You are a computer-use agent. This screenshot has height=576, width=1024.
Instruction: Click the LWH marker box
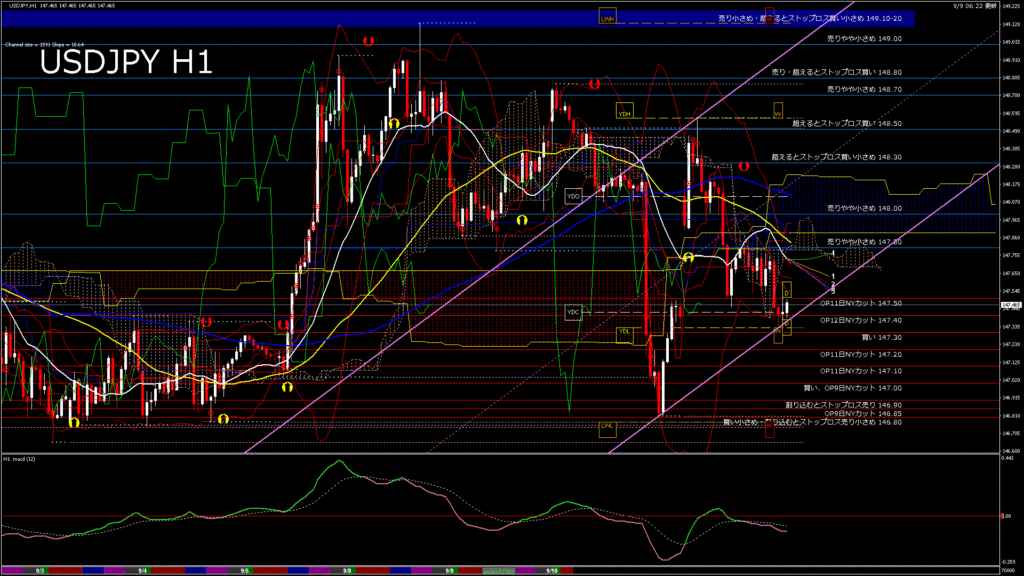coord(607,17)
